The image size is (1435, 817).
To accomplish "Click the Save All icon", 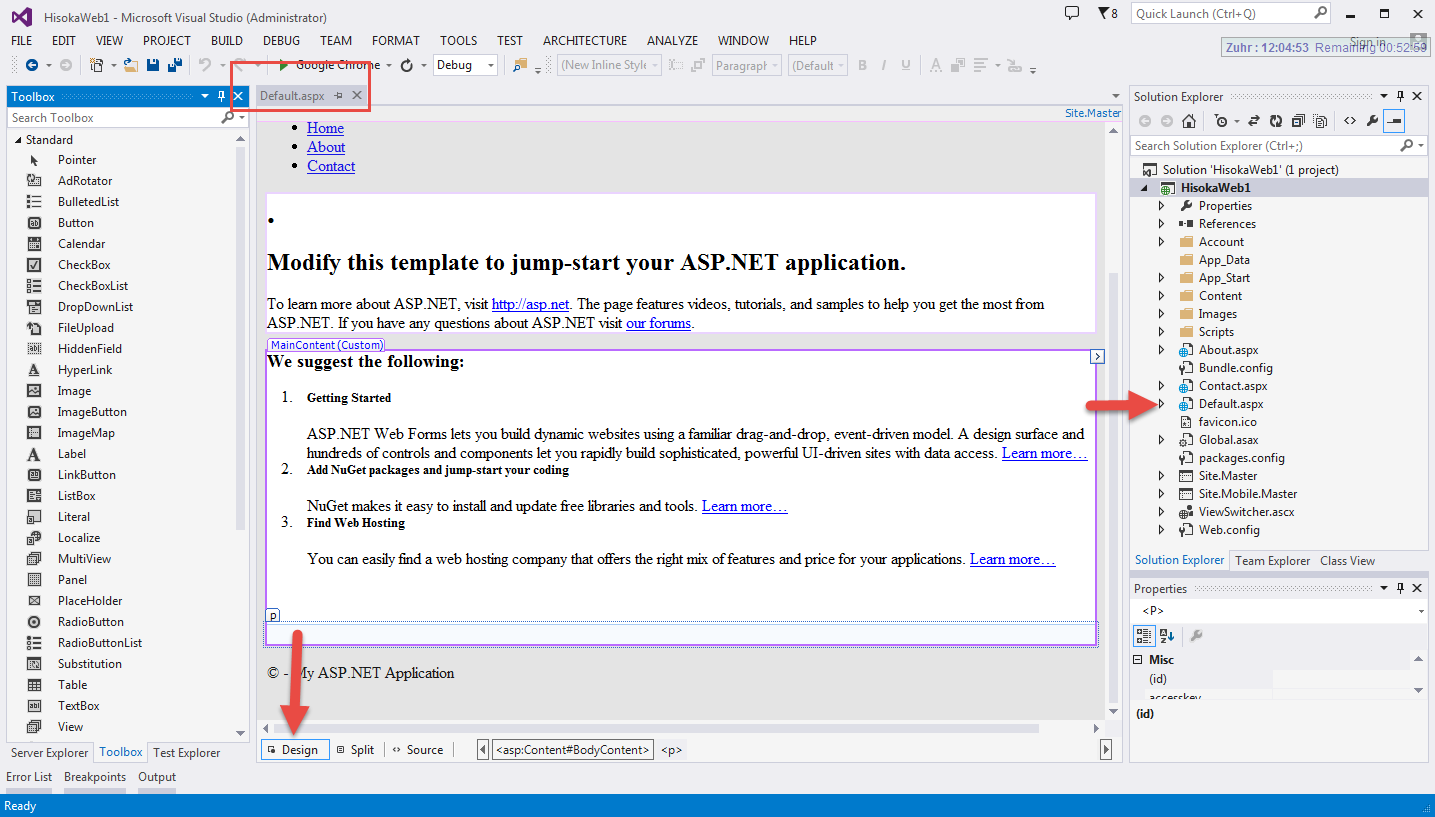I will [174, 65].
